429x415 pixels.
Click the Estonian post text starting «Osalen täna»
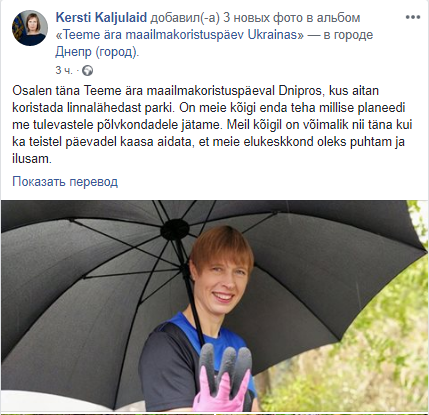(212, 125)
